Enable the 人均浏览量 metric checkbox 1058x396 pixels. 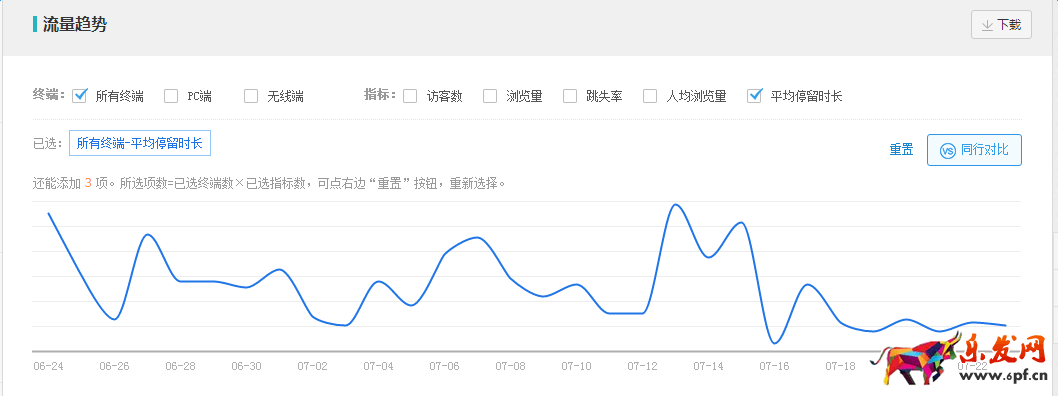click(x=650, y=96)
